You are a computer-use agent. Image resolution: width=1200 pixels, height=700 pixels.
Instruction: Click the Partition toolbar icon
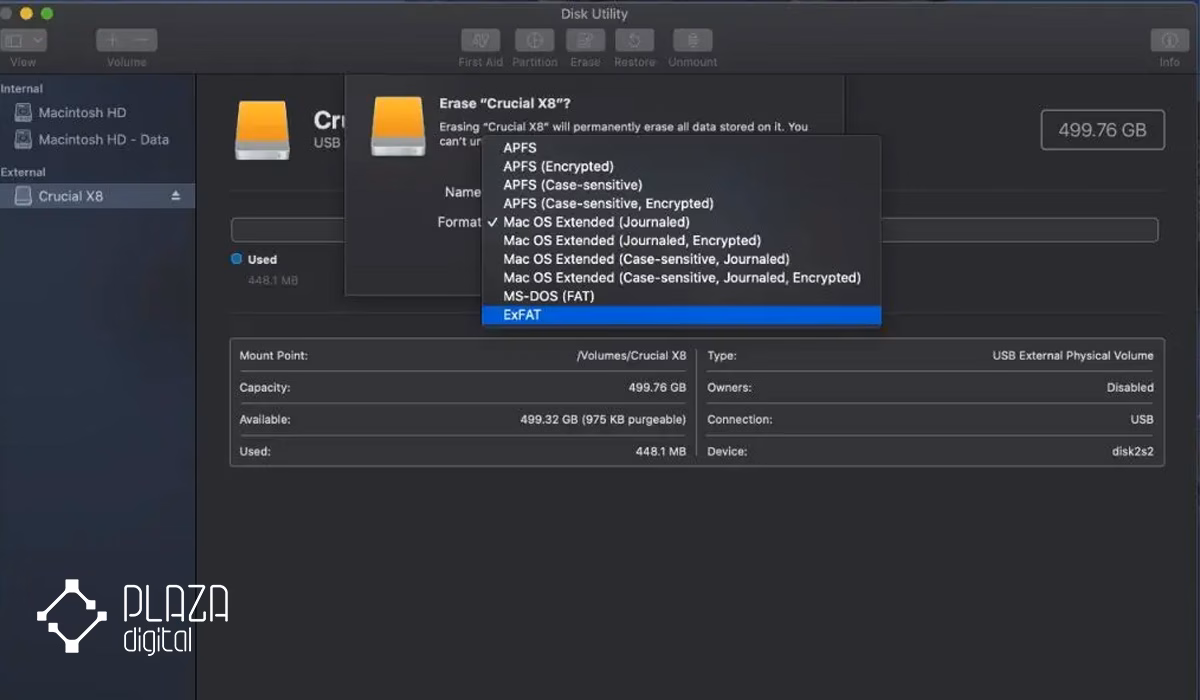(535, 40)
